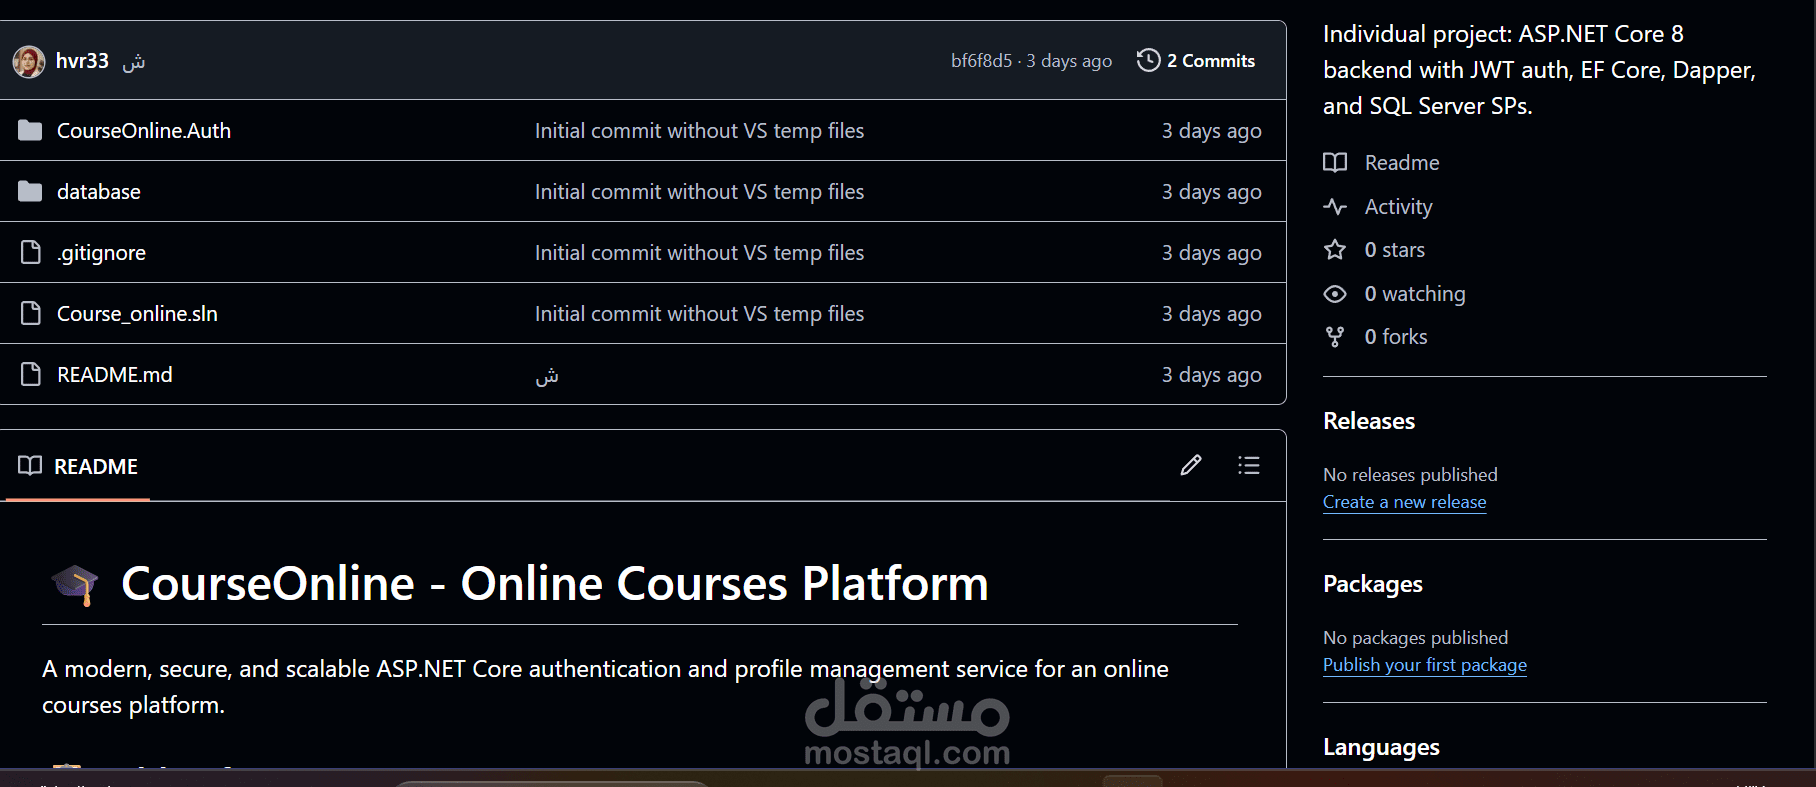The width and height of the screenshot is (1816, 787).
Task: Click '3 days ago' in CourseOnline.Auth row
Action: pyautogui.click(x=1211, y=131)
